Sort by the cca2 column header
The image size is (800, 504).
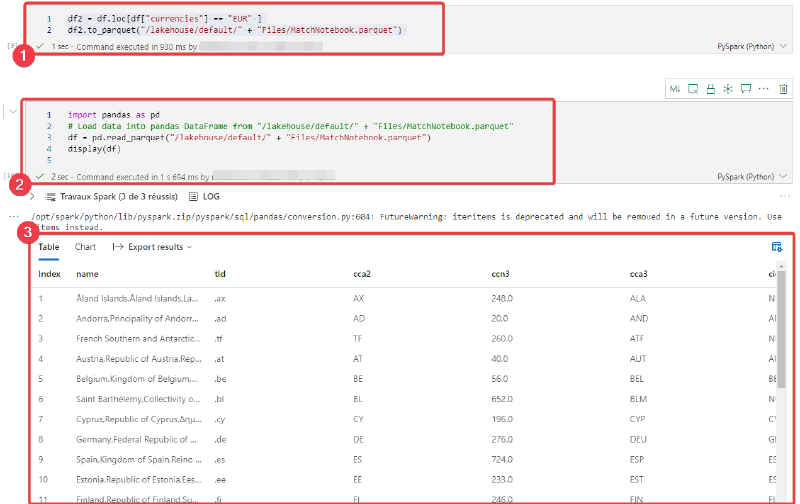(362, 274)
